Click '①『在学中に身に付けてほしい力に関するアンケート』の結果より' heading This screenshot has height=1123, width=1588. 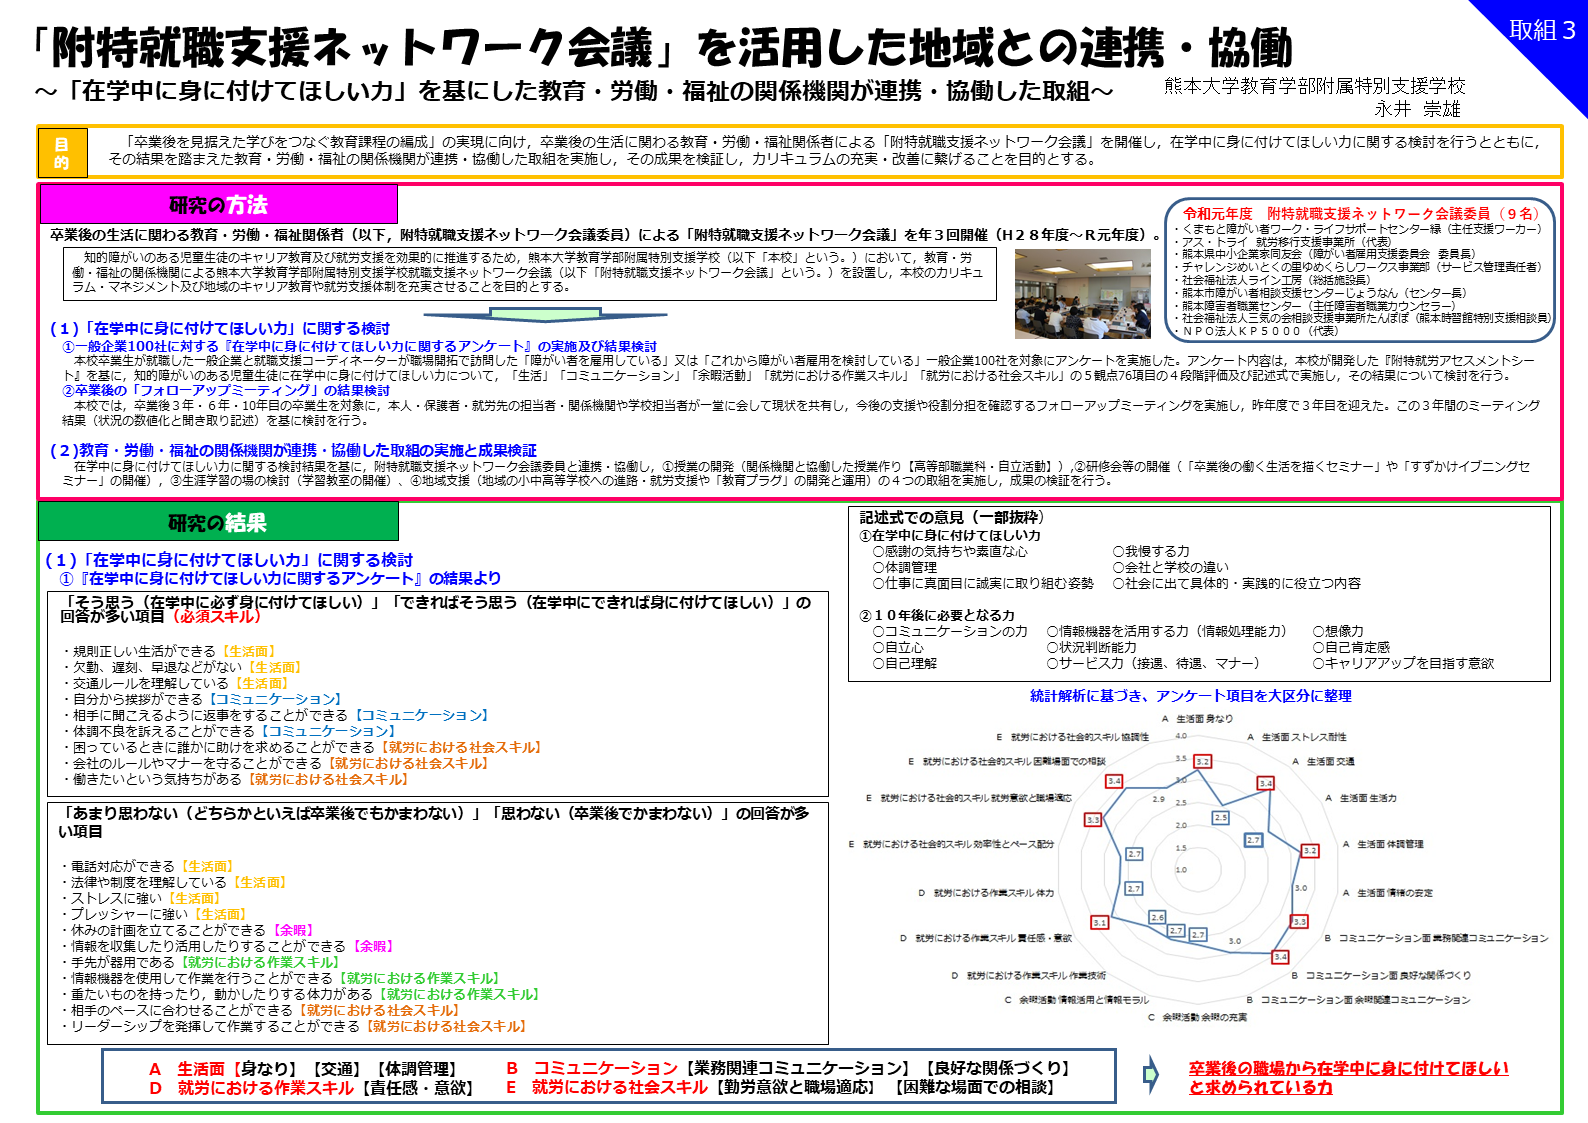(x=280, y=578)
